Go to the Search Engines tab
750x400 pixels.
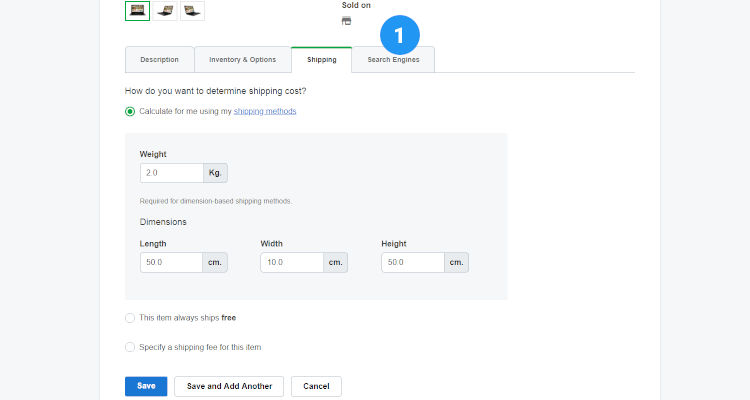click(x=393, y=60)
